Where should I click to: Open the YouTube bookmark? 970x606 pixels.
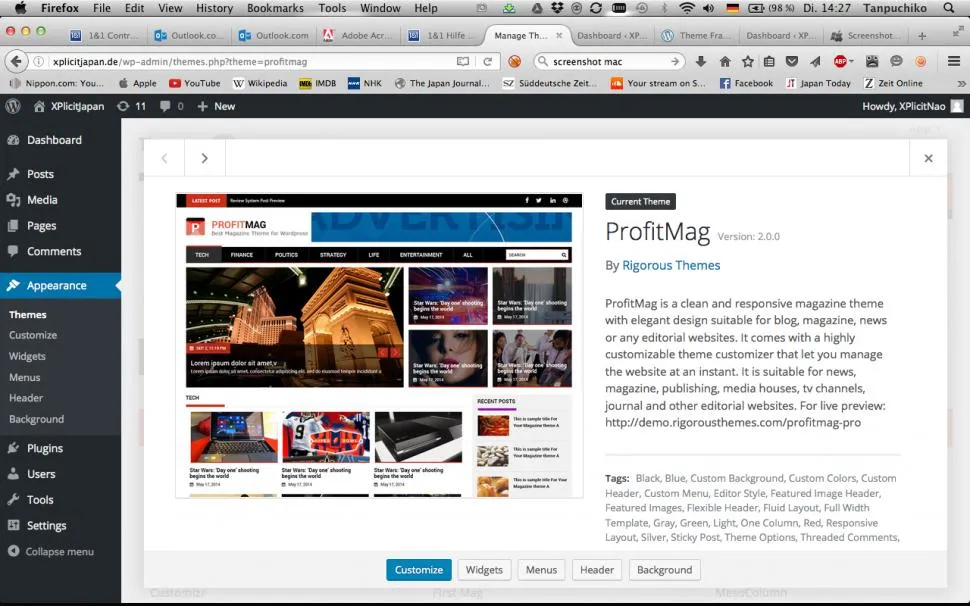point(195,83)
